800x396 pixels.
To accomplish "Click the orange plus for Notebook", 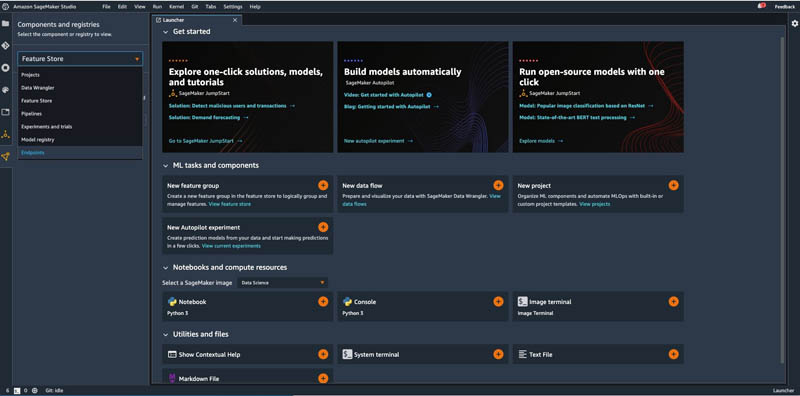I will 323,302.
